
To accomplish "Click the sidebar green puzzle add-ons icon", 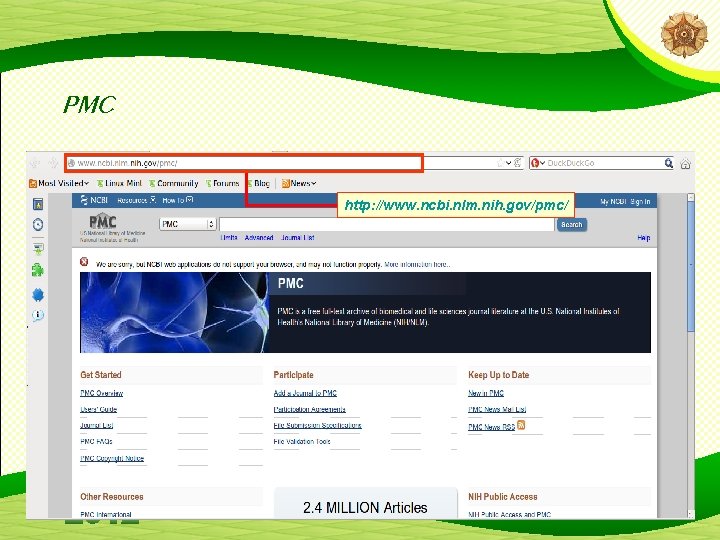I will point(38,270).
